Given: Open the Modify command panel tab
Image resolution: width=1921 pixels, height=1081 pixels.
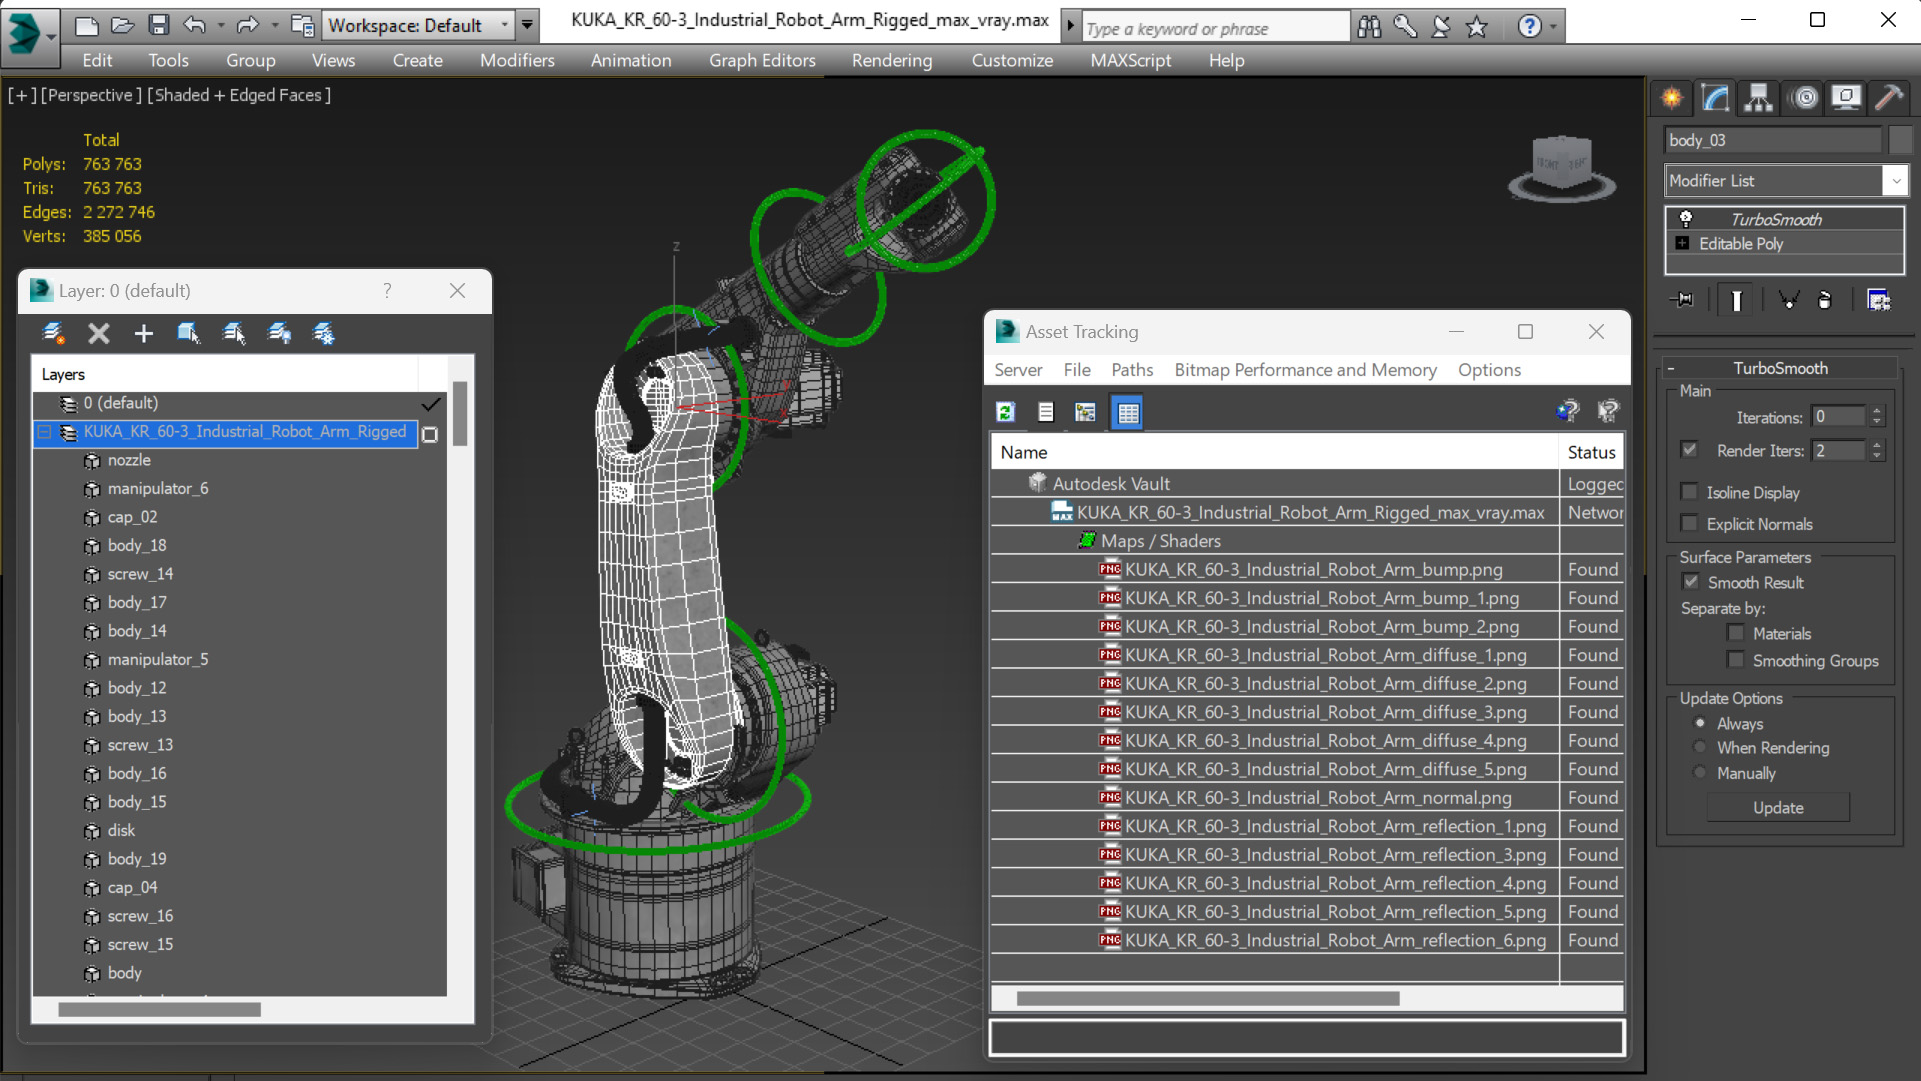Looking at the screenshot, I should pyautogui.click(x=1715, y=98).
